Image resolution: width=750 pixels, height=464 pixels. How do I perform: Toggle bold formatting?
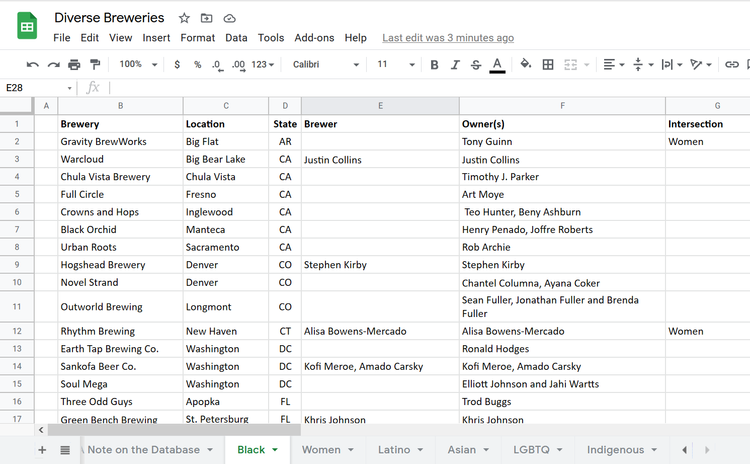(x=434, y=65)
